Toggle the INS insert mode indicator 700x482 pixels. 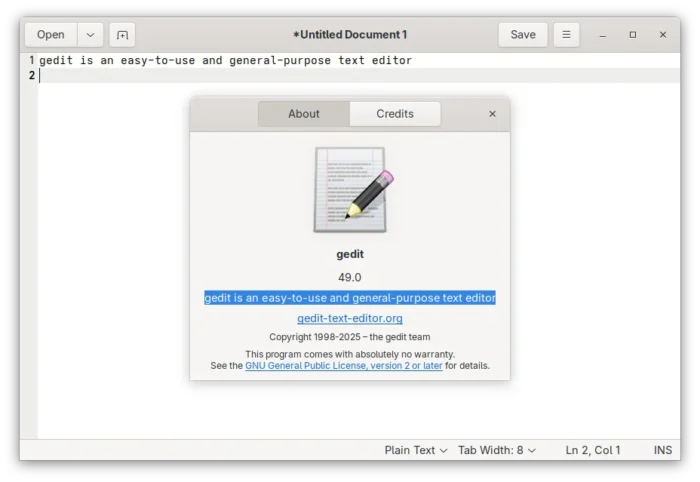coord(663,450)
